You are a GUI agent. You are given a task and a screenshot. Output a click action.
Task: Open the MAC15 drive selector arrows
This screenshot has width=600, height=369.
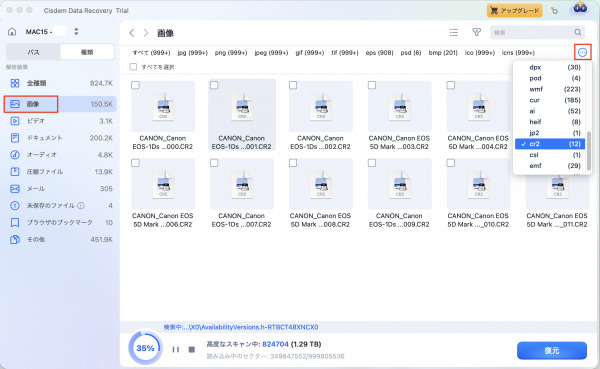tap(76, 31)
